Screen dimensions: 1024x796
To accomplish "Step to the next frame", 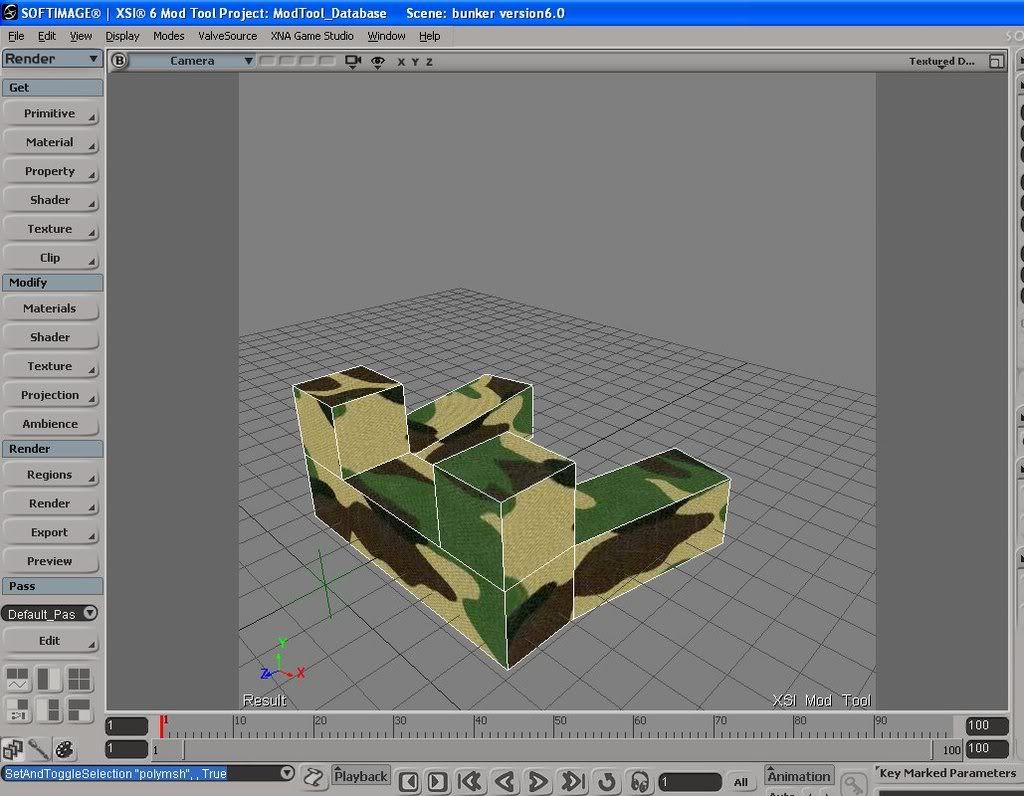I will point(437,781).
